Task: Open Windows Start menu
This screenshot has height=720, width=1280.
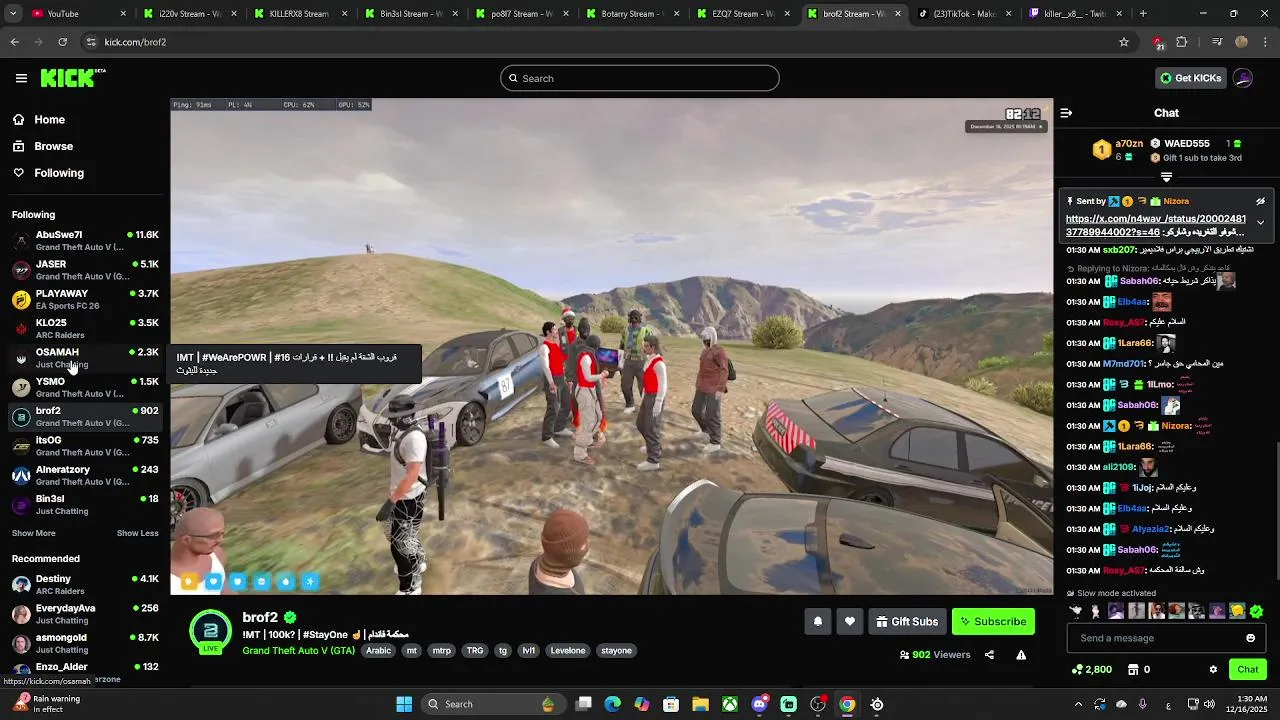Action: (404, 704)
